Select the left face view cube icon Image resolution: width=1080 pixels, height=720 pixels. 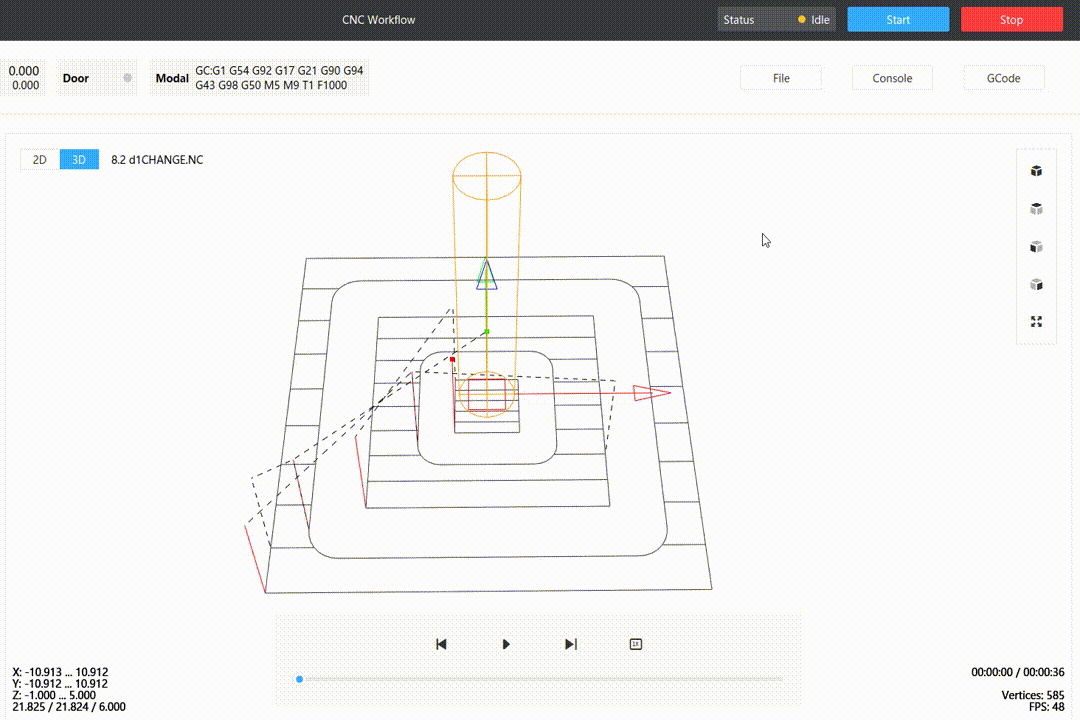[1037, 247]
